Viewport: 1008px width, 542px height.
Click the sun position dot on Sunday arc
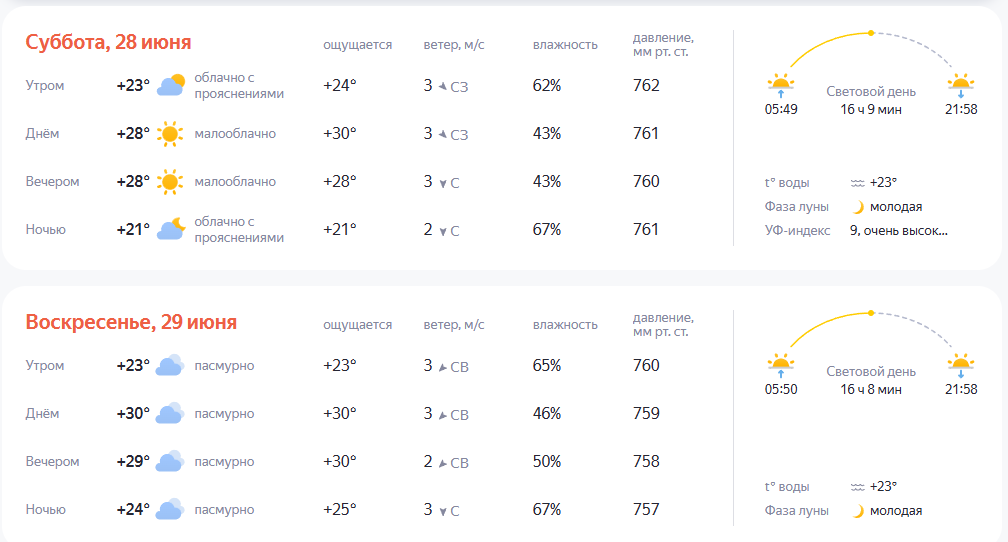click(870, 313)
